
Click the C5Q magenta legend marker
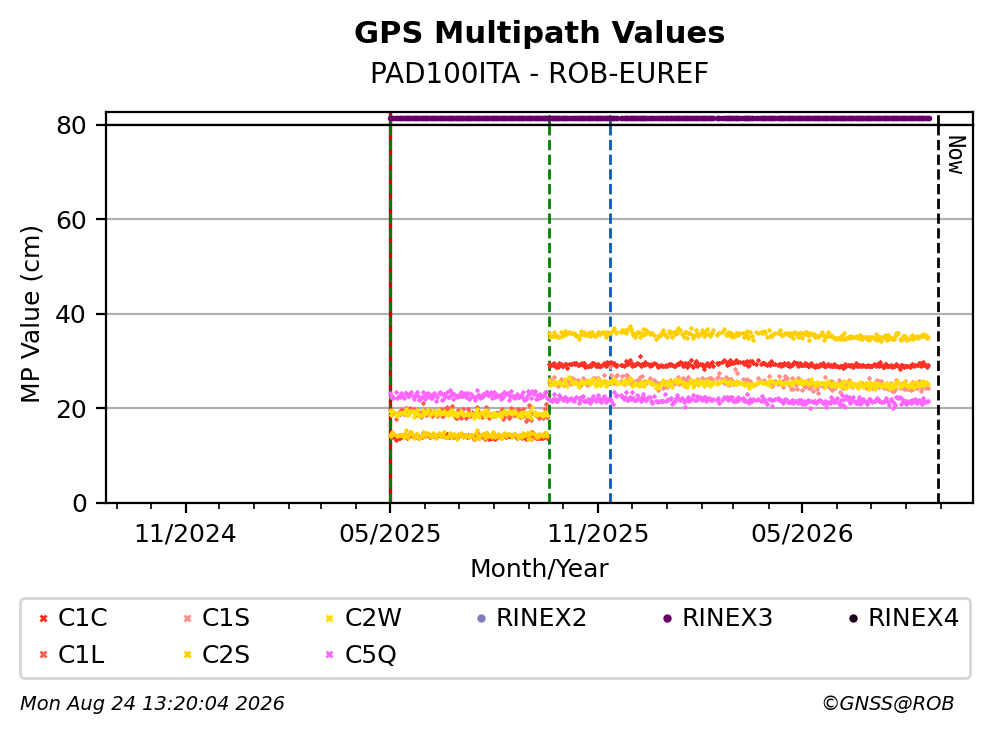[329, 655]
